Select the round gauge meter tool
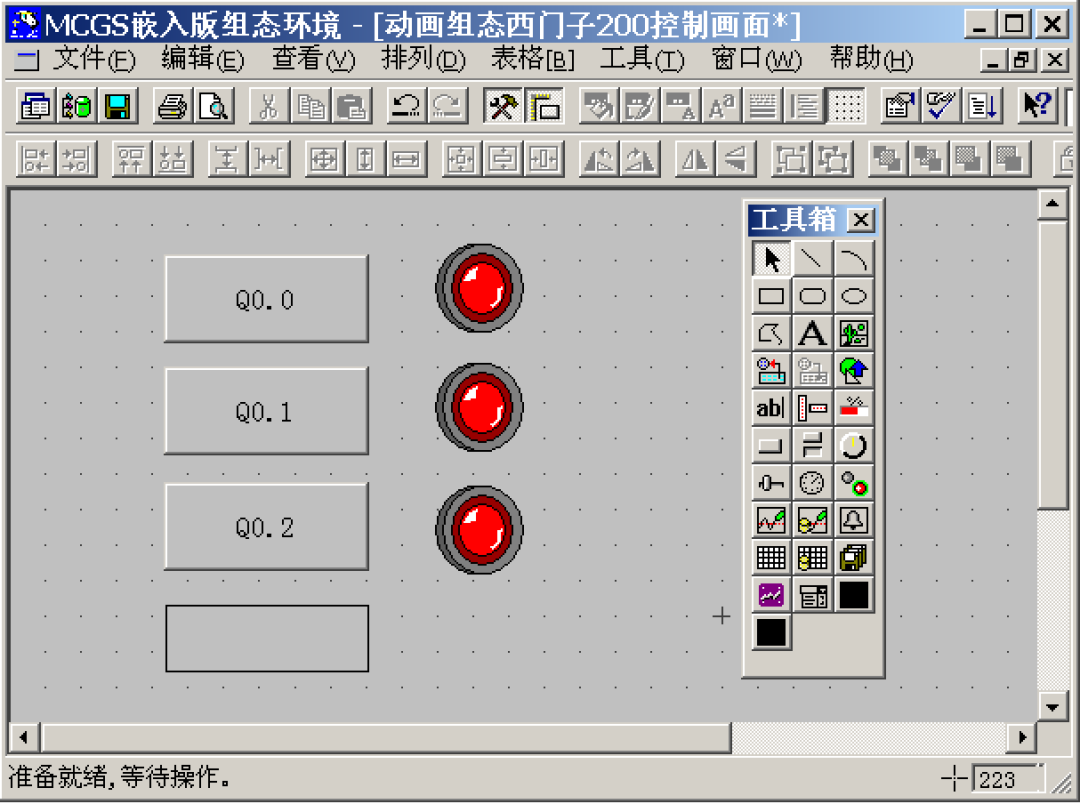The height and width of the screenshot is (804, 1080). tap(813, 482)
